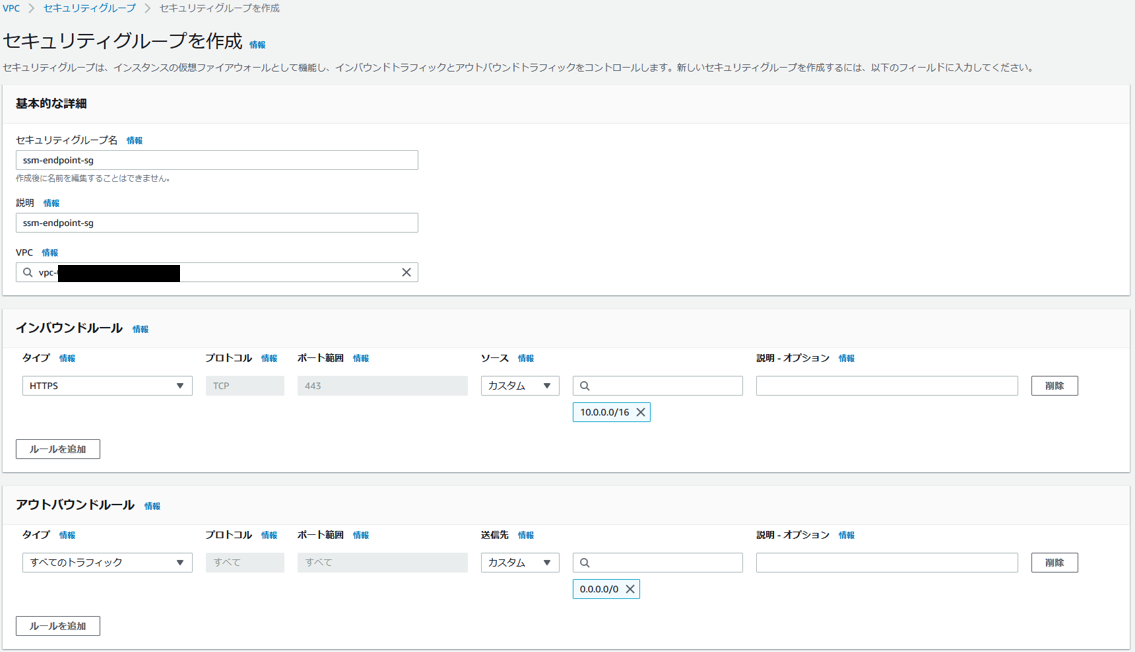The image size is (1135, 652).
Task: Click 情報 link beside ソース
Action: 526,358
